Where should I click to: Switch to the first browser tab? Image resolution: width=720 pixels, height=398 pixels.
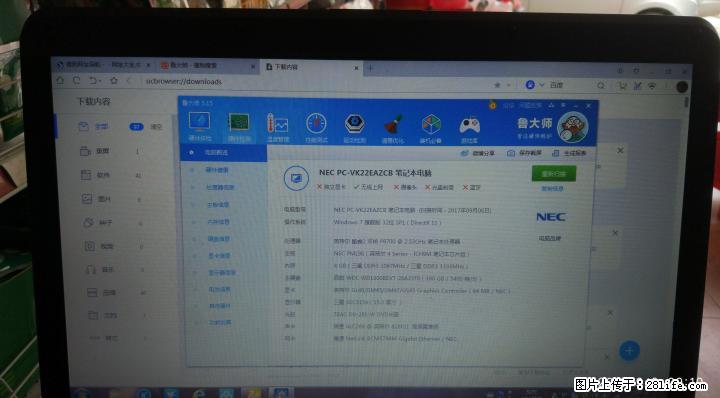103,65
